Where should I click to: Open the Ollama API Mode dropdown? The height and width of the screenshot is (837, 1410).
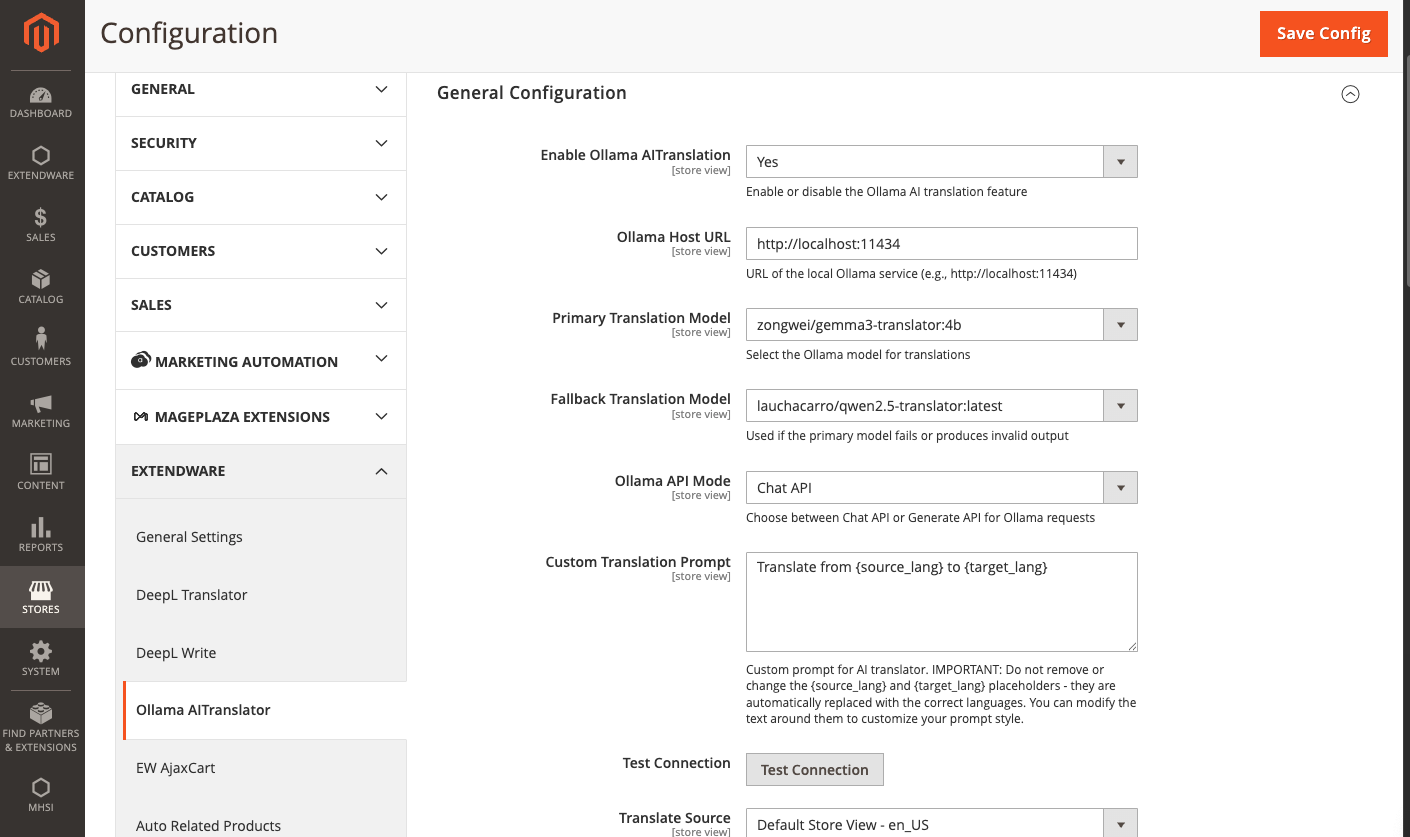tap(941, 488)
